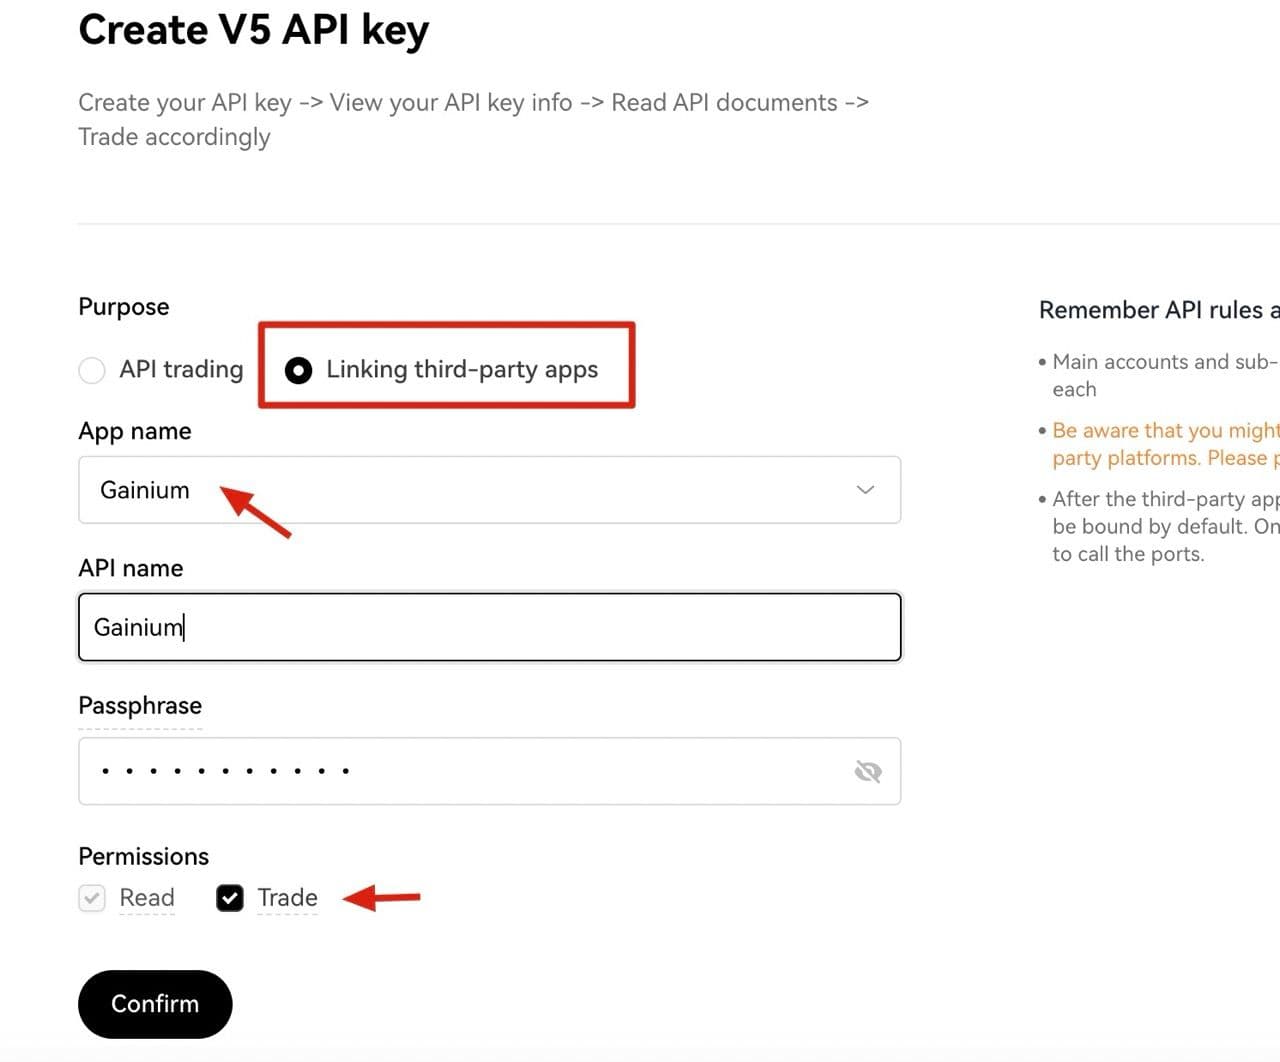Viewport: 1280px width, 1062px height.
Task: Select Linking third-party apps radio button
Action: (x=298, y=370)
